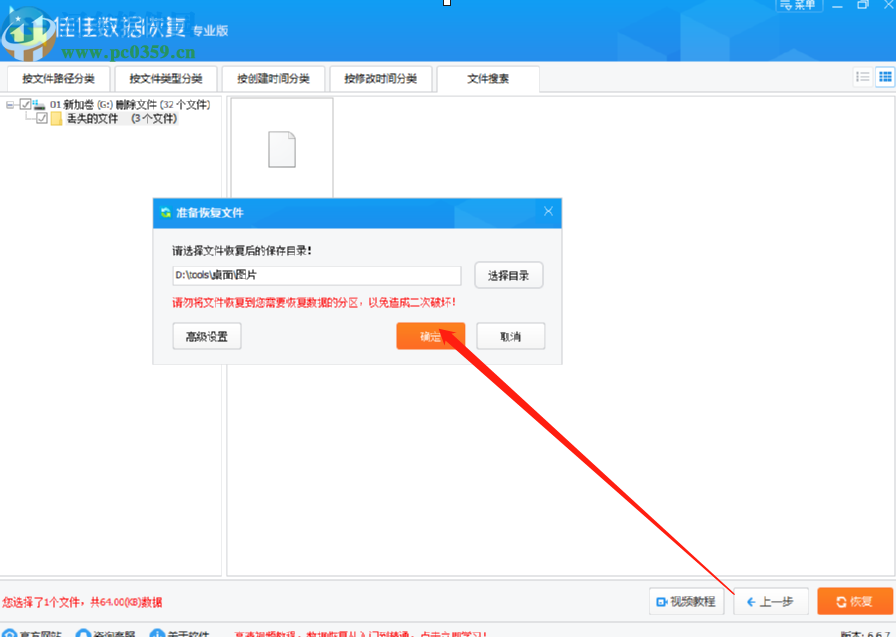Click the save path input field

(317, 275)
